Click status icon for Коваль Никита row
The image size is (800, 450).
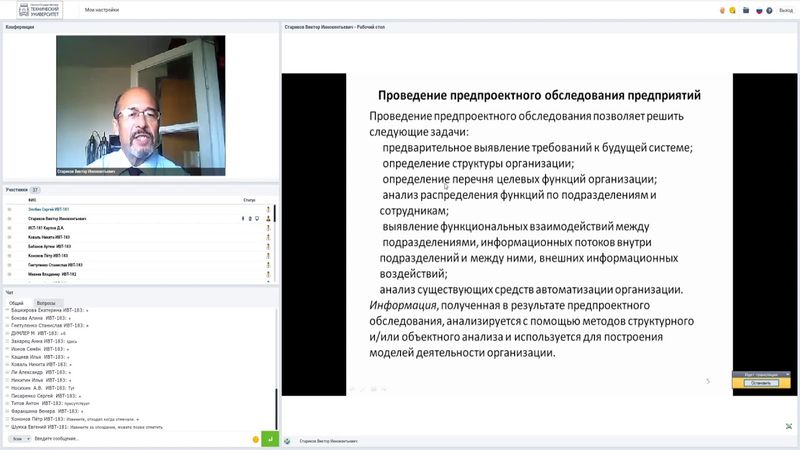tap(268, 237)
